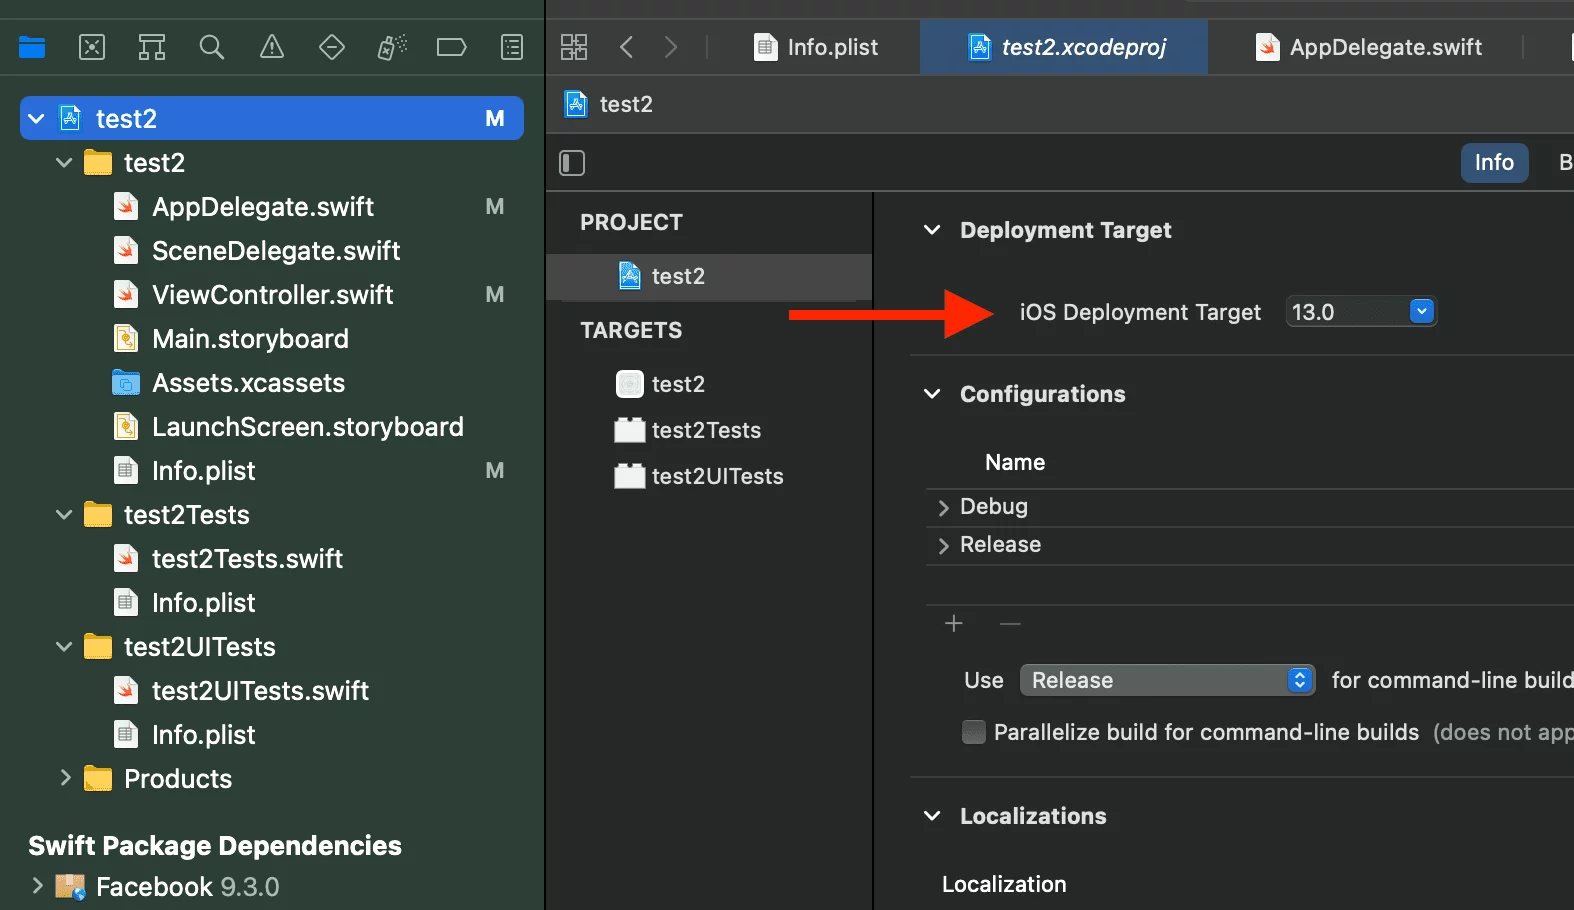Click the related items grid icon
Screen dimensions: 1574x910
coord(574,47)
